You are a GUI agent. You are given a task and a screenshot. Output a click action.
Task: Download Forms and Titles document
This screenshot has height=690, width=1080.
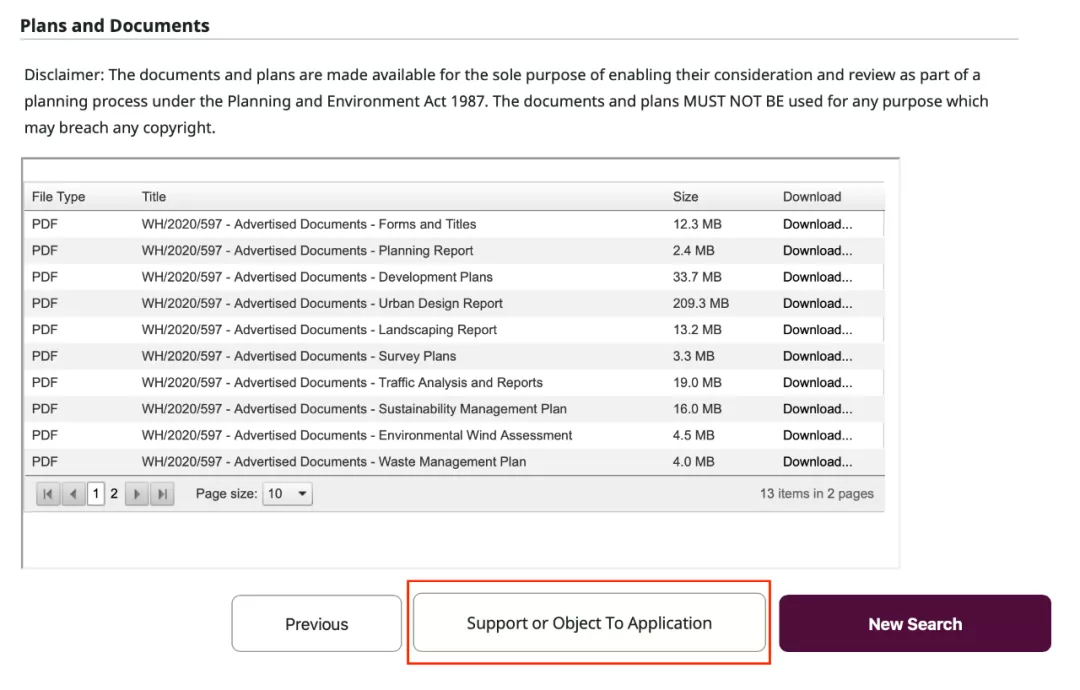point(817,224)
